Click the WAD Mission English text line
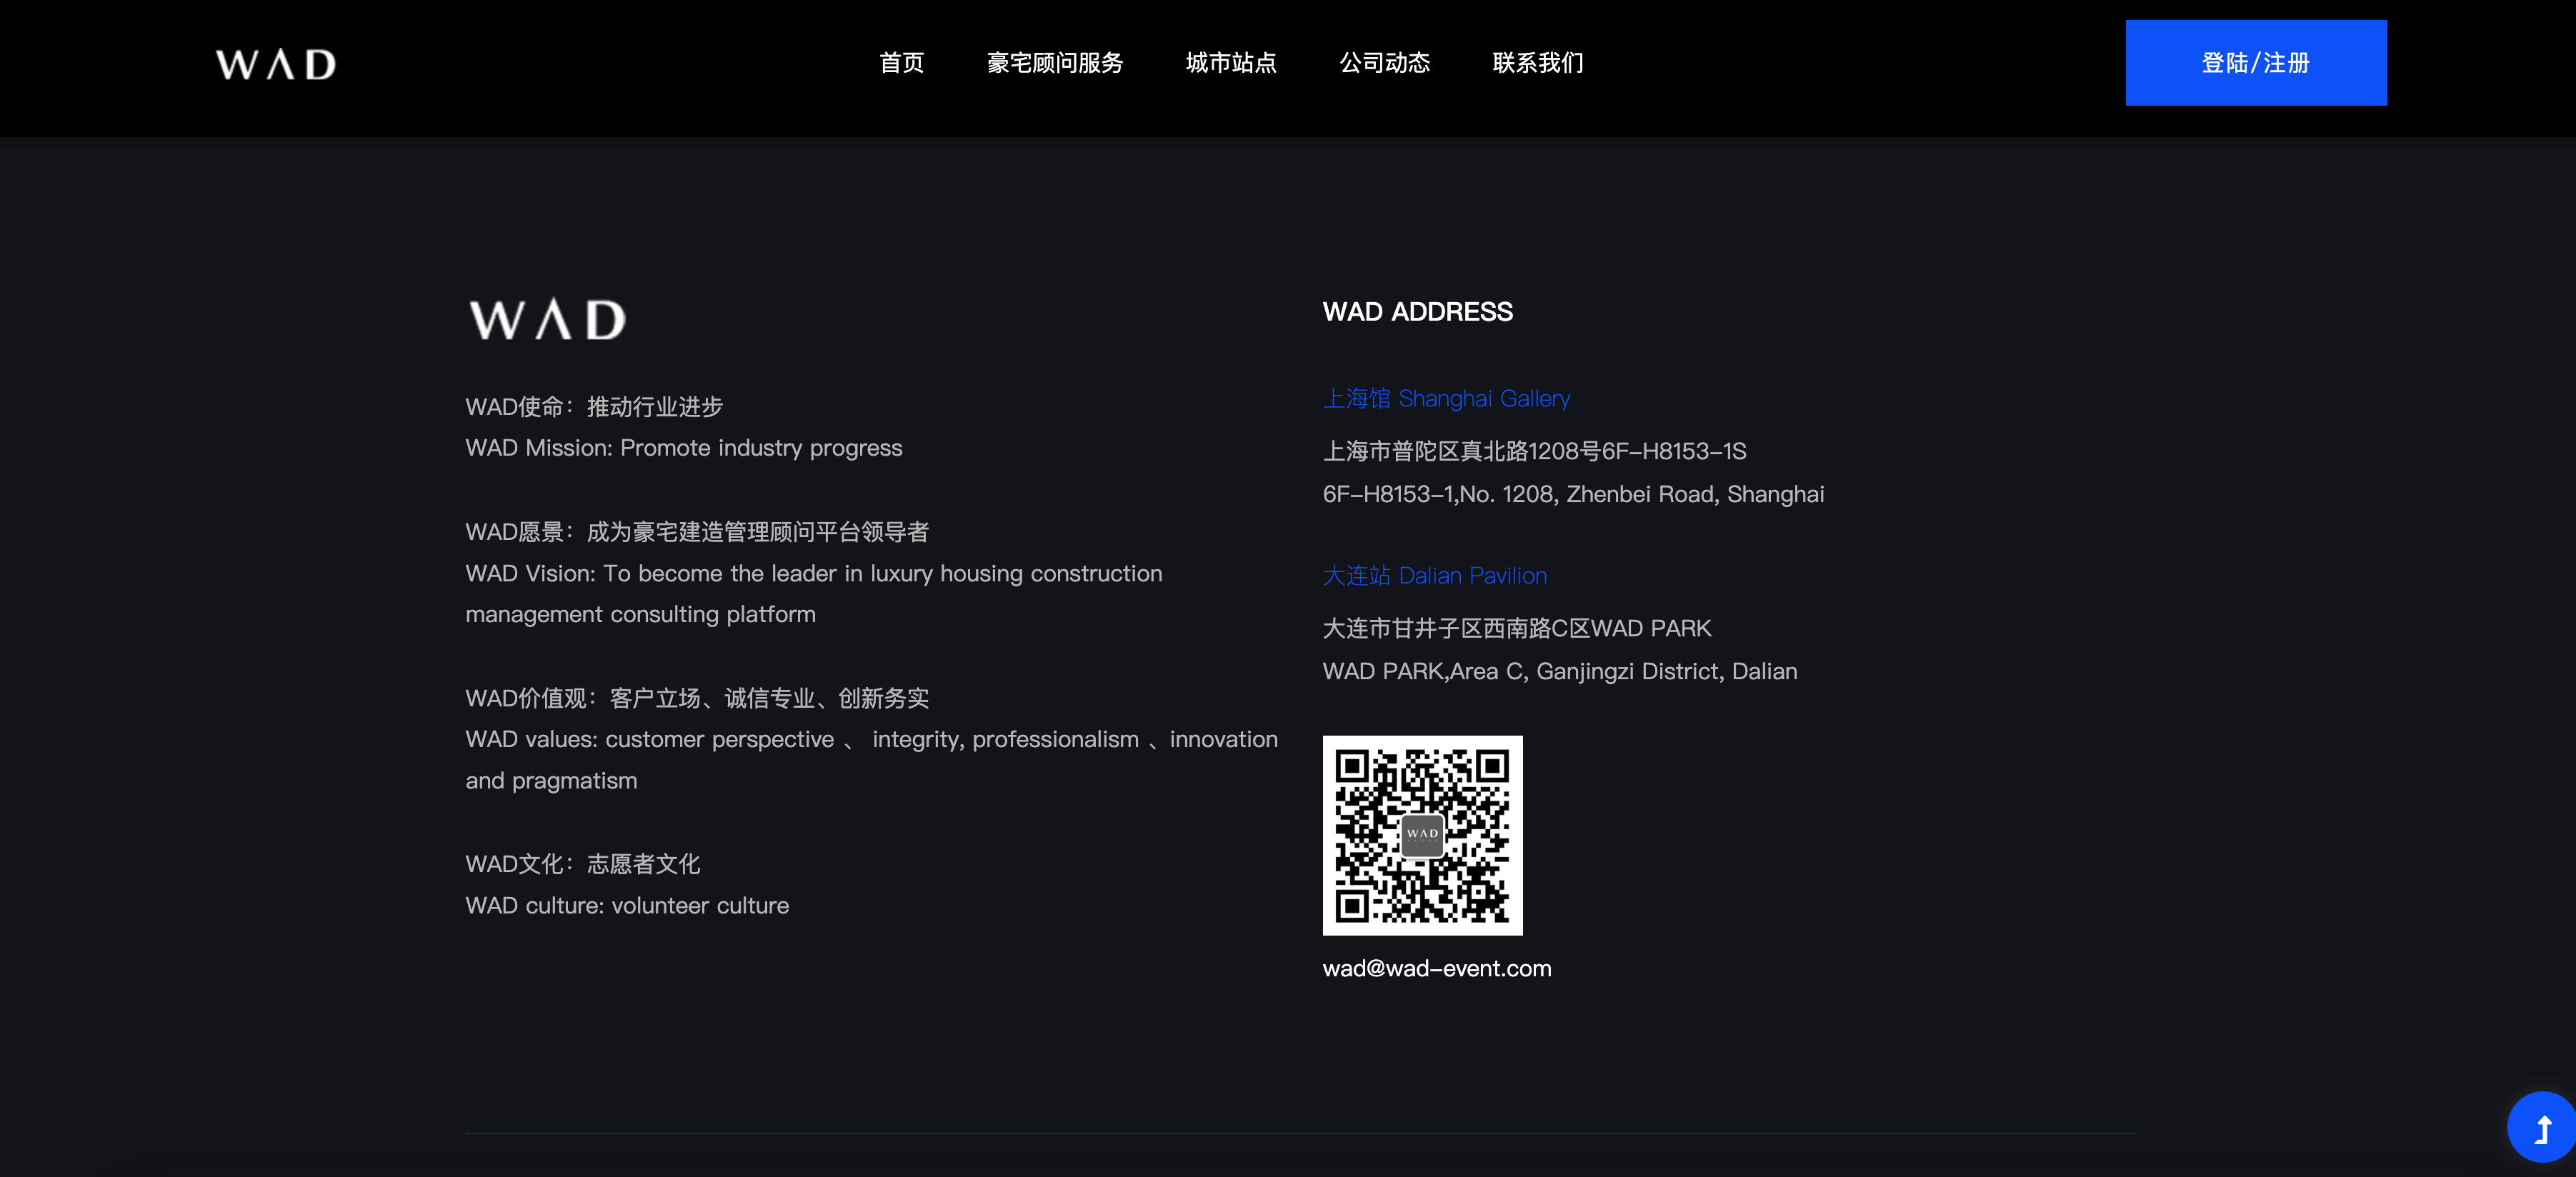Viewport: 2576px width, 1177px height. [x=683, y=448]
